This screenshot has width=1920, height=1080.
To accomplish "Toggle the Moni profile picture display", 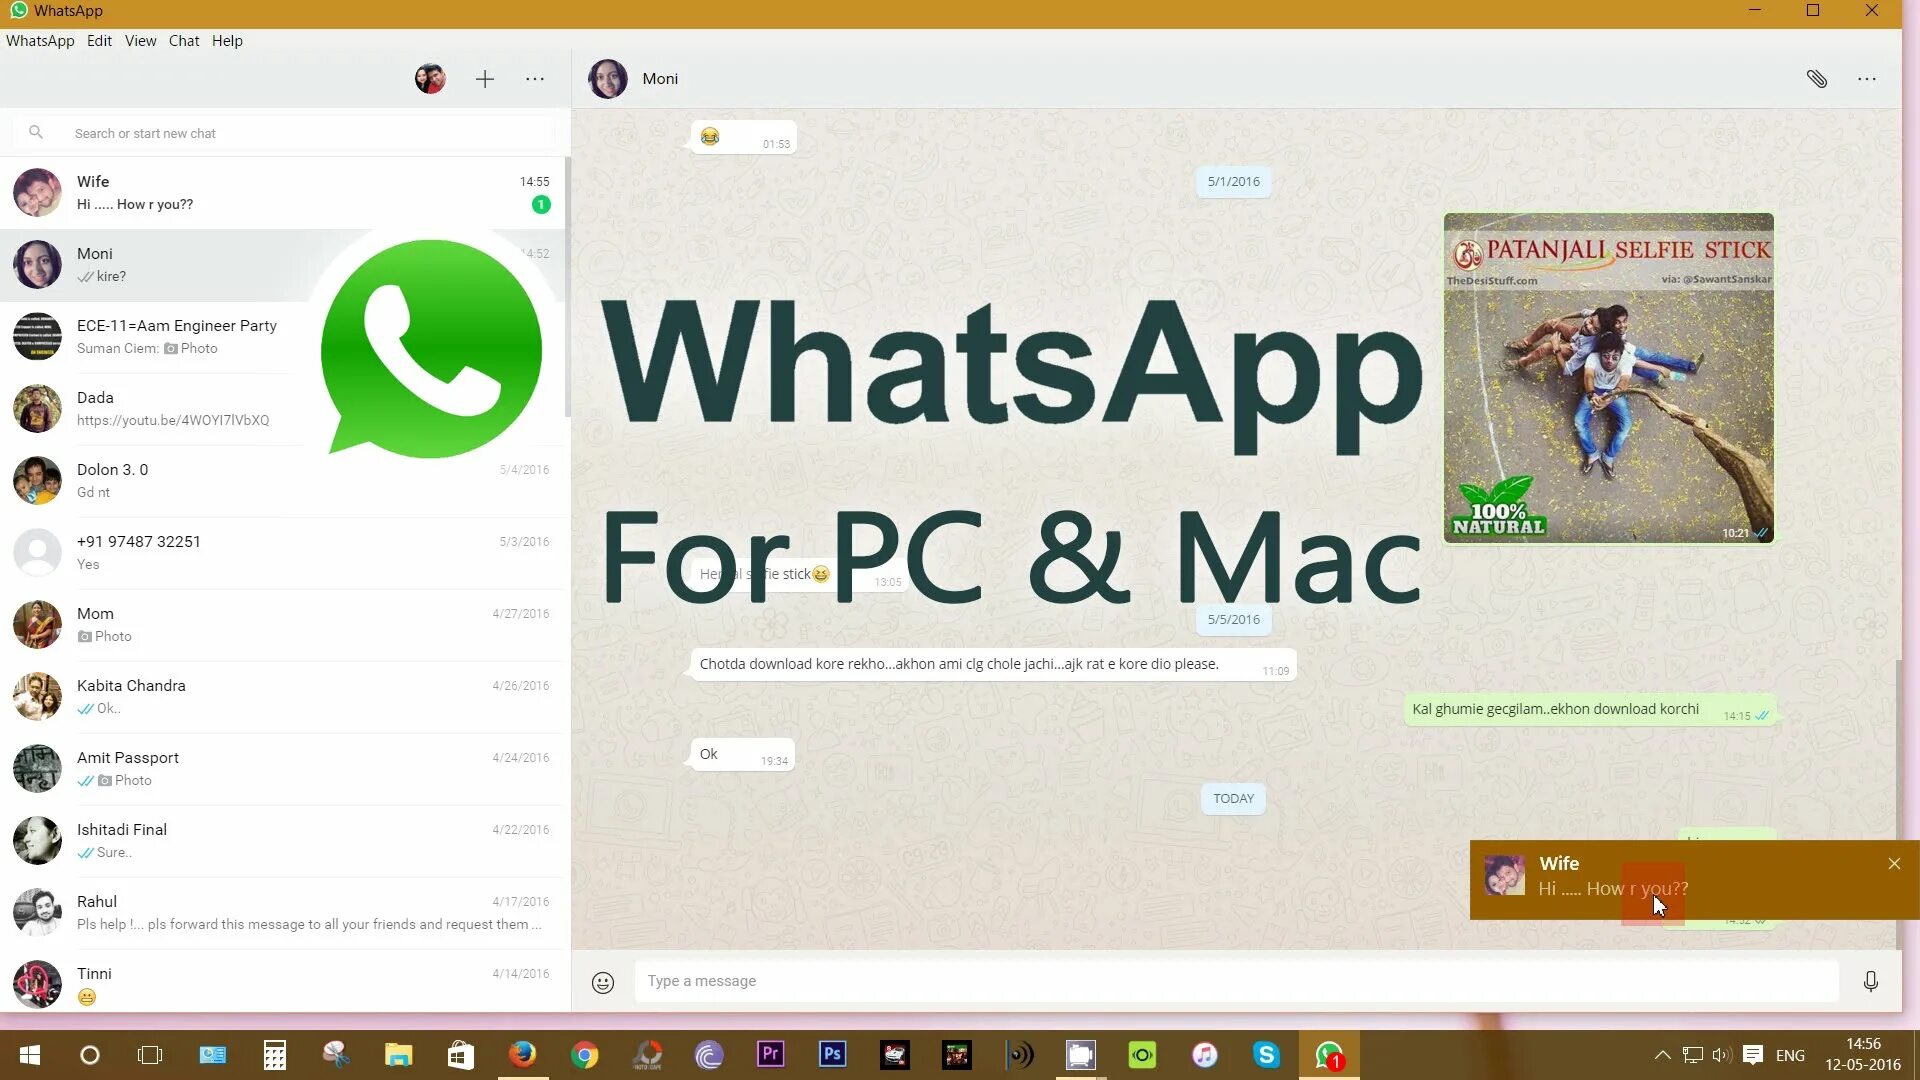I will click(x=608, y=78).
